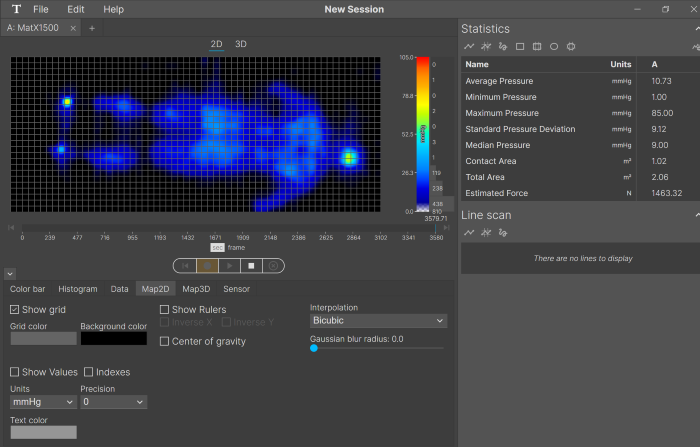Switch to the Histogram tab

[x=77, y=289]
